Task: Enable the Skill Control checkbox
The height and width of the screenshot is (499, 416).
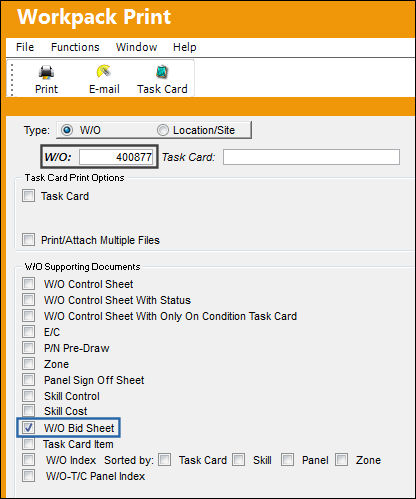Action: click(x=28, y=396)
